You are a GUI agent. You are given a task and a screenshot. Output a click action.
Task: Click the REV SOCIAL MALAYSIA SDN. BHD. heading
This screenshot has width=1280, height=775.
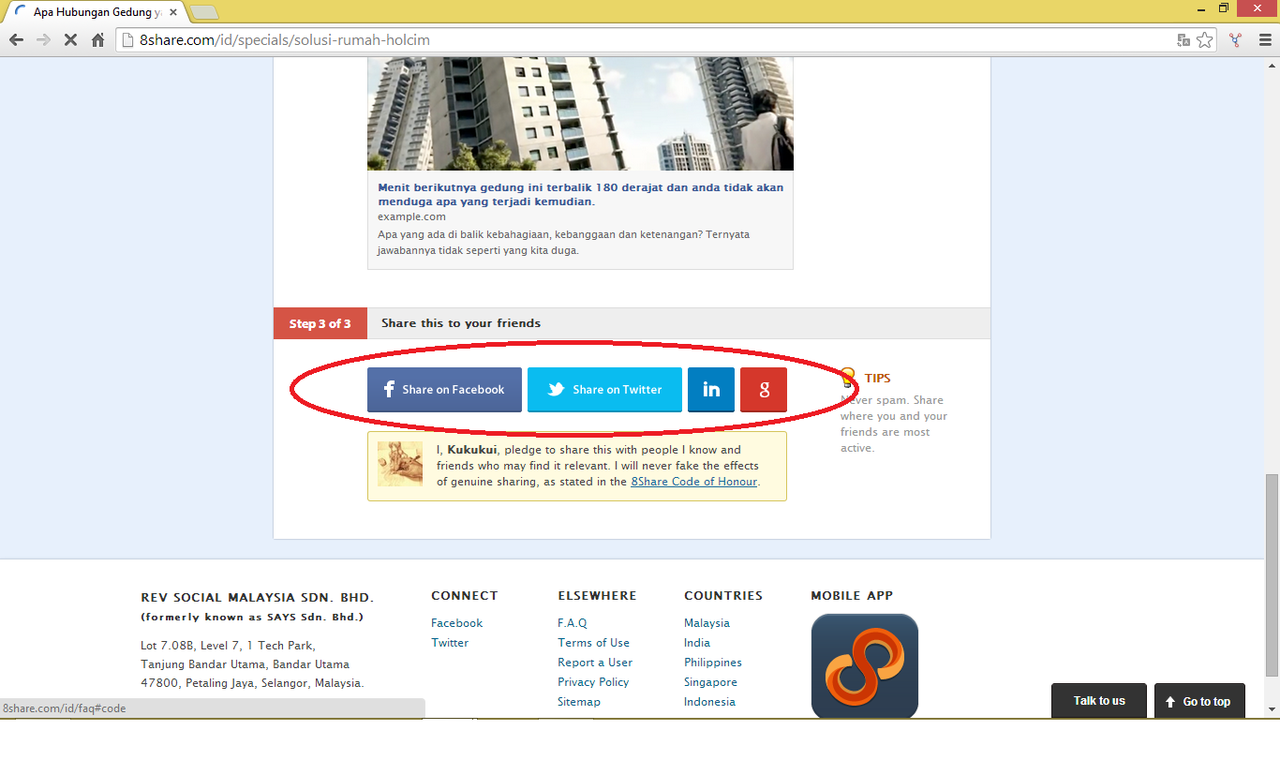[x=257, y=597]
